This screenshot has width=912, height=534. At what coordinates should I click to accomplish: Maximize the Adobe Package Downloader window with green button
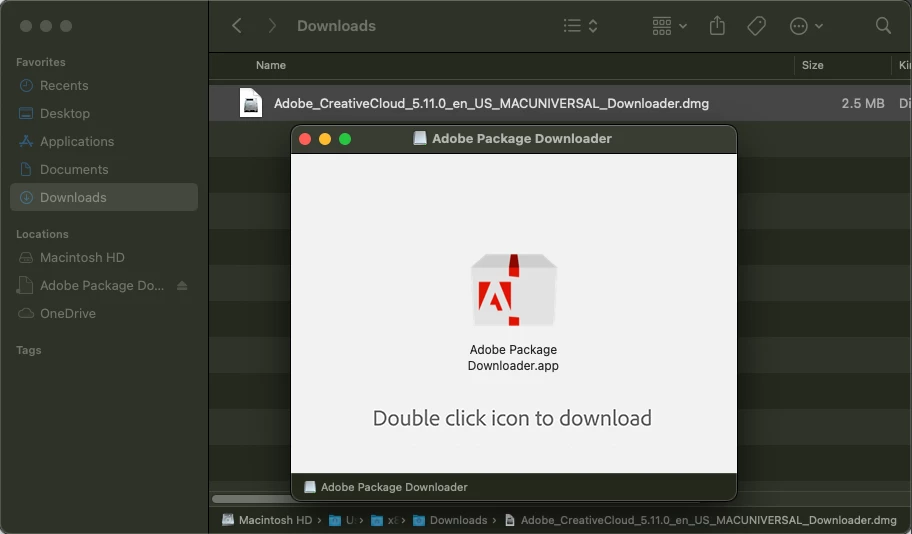(345, 139)
